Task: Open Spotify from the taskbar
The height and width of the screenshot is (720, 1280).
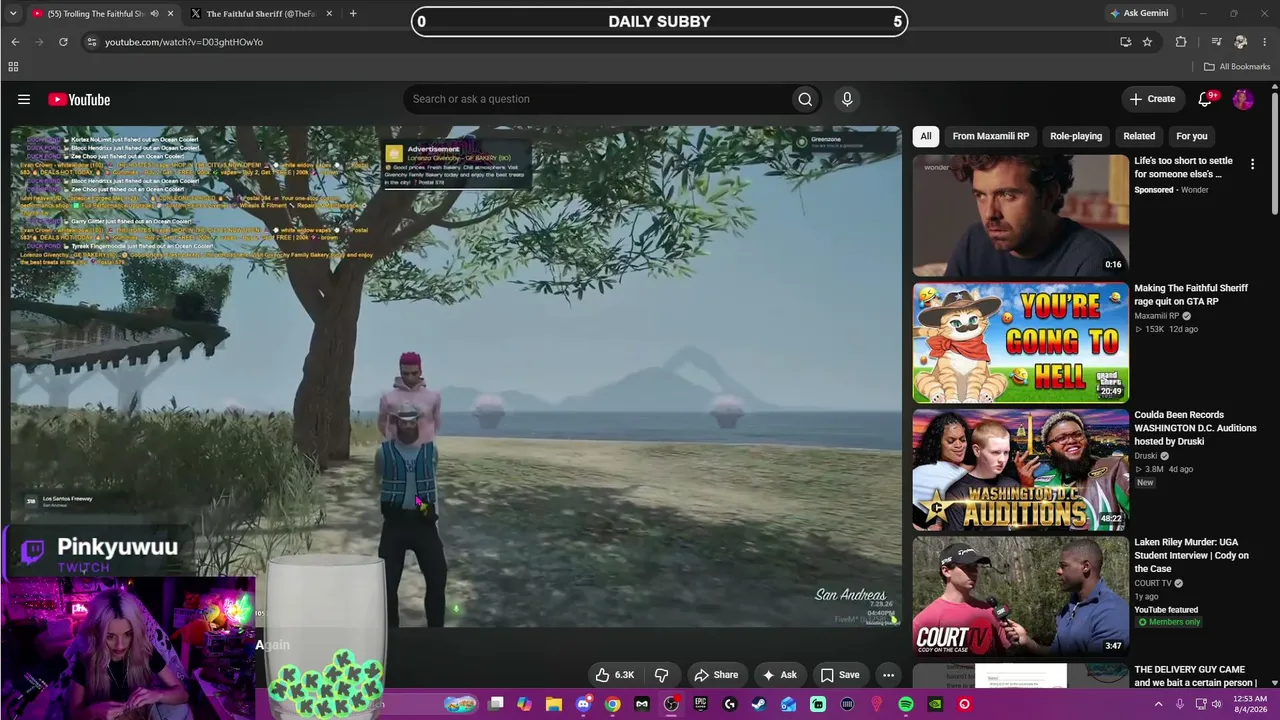Action: (906, 704)
